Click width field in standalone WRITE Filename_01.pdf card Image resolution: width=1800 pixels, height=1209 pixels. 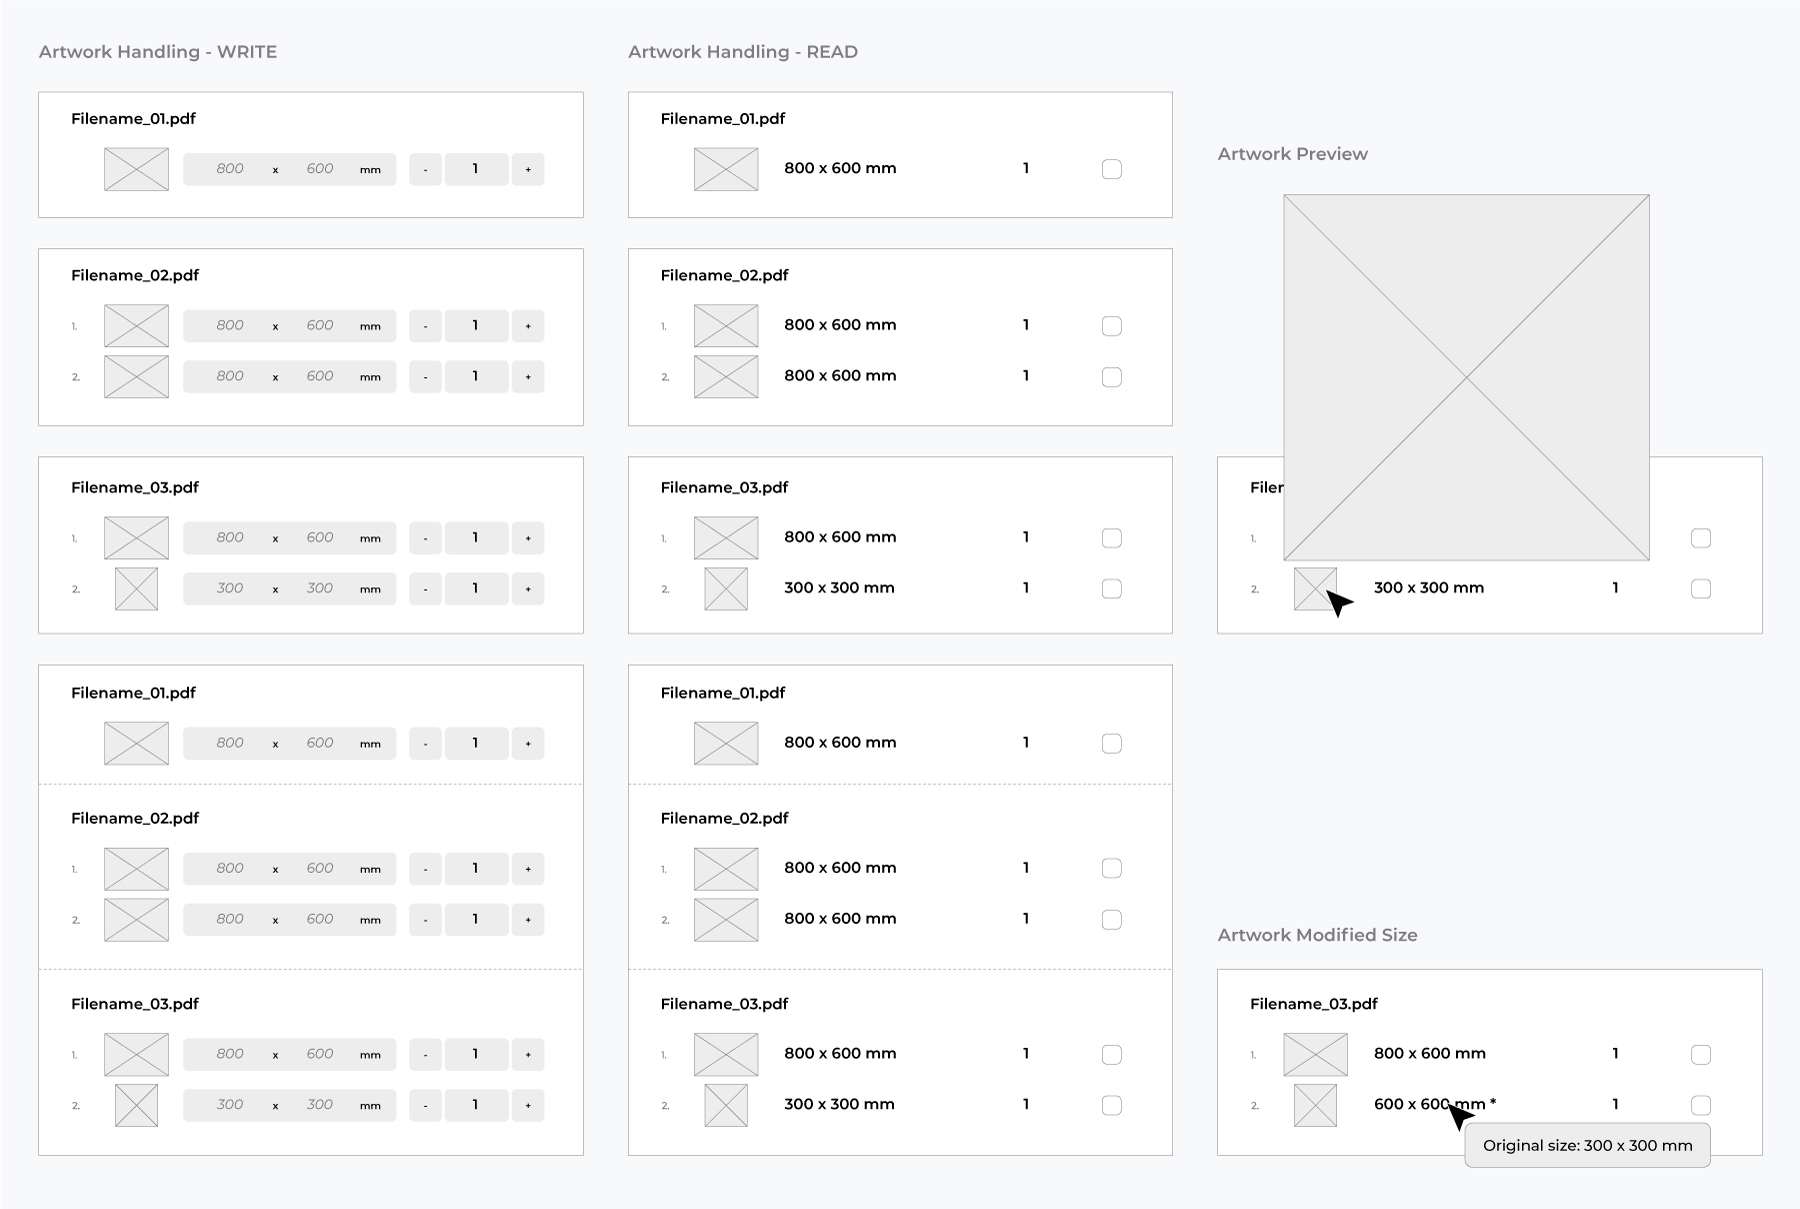[x=230, y=169]
